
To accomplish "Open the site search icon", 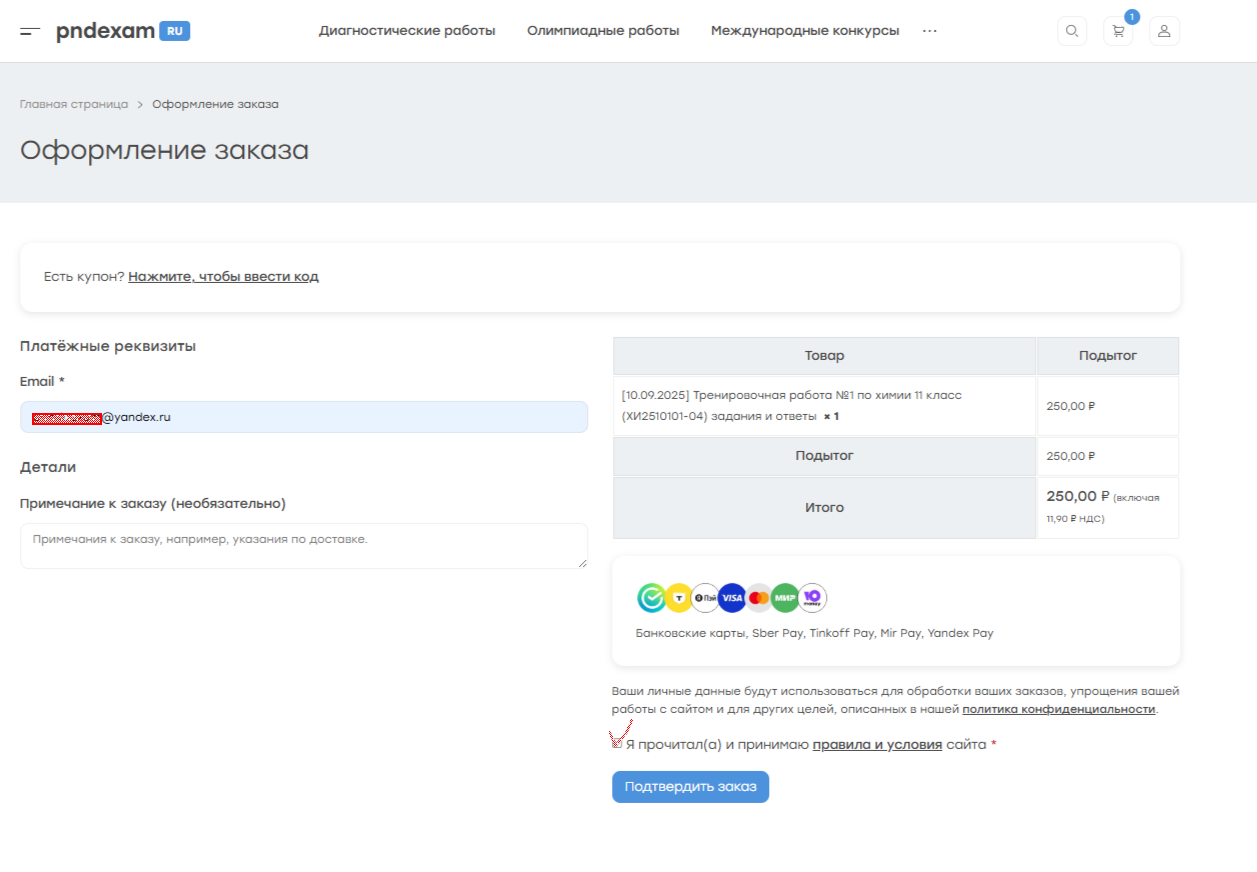I will pos(1072,31).
